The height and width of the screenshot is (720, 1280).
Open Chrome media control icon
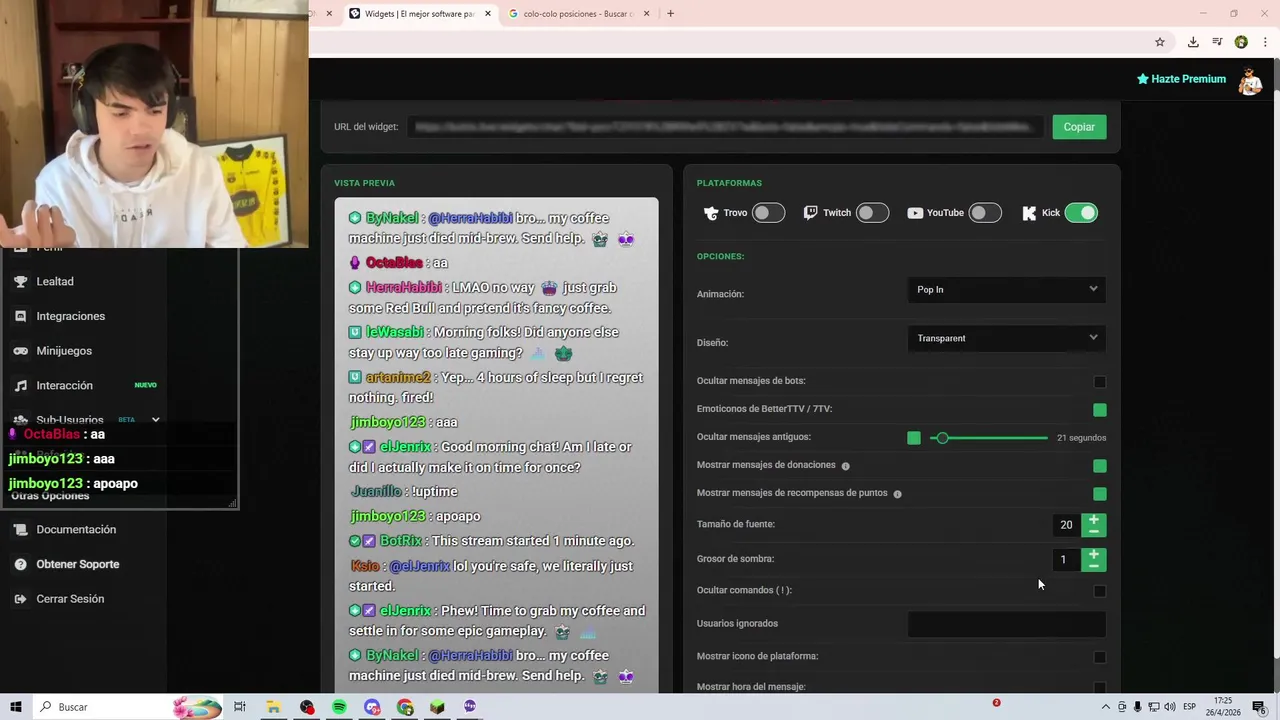pyautogui.click(x=1217, y=42)
